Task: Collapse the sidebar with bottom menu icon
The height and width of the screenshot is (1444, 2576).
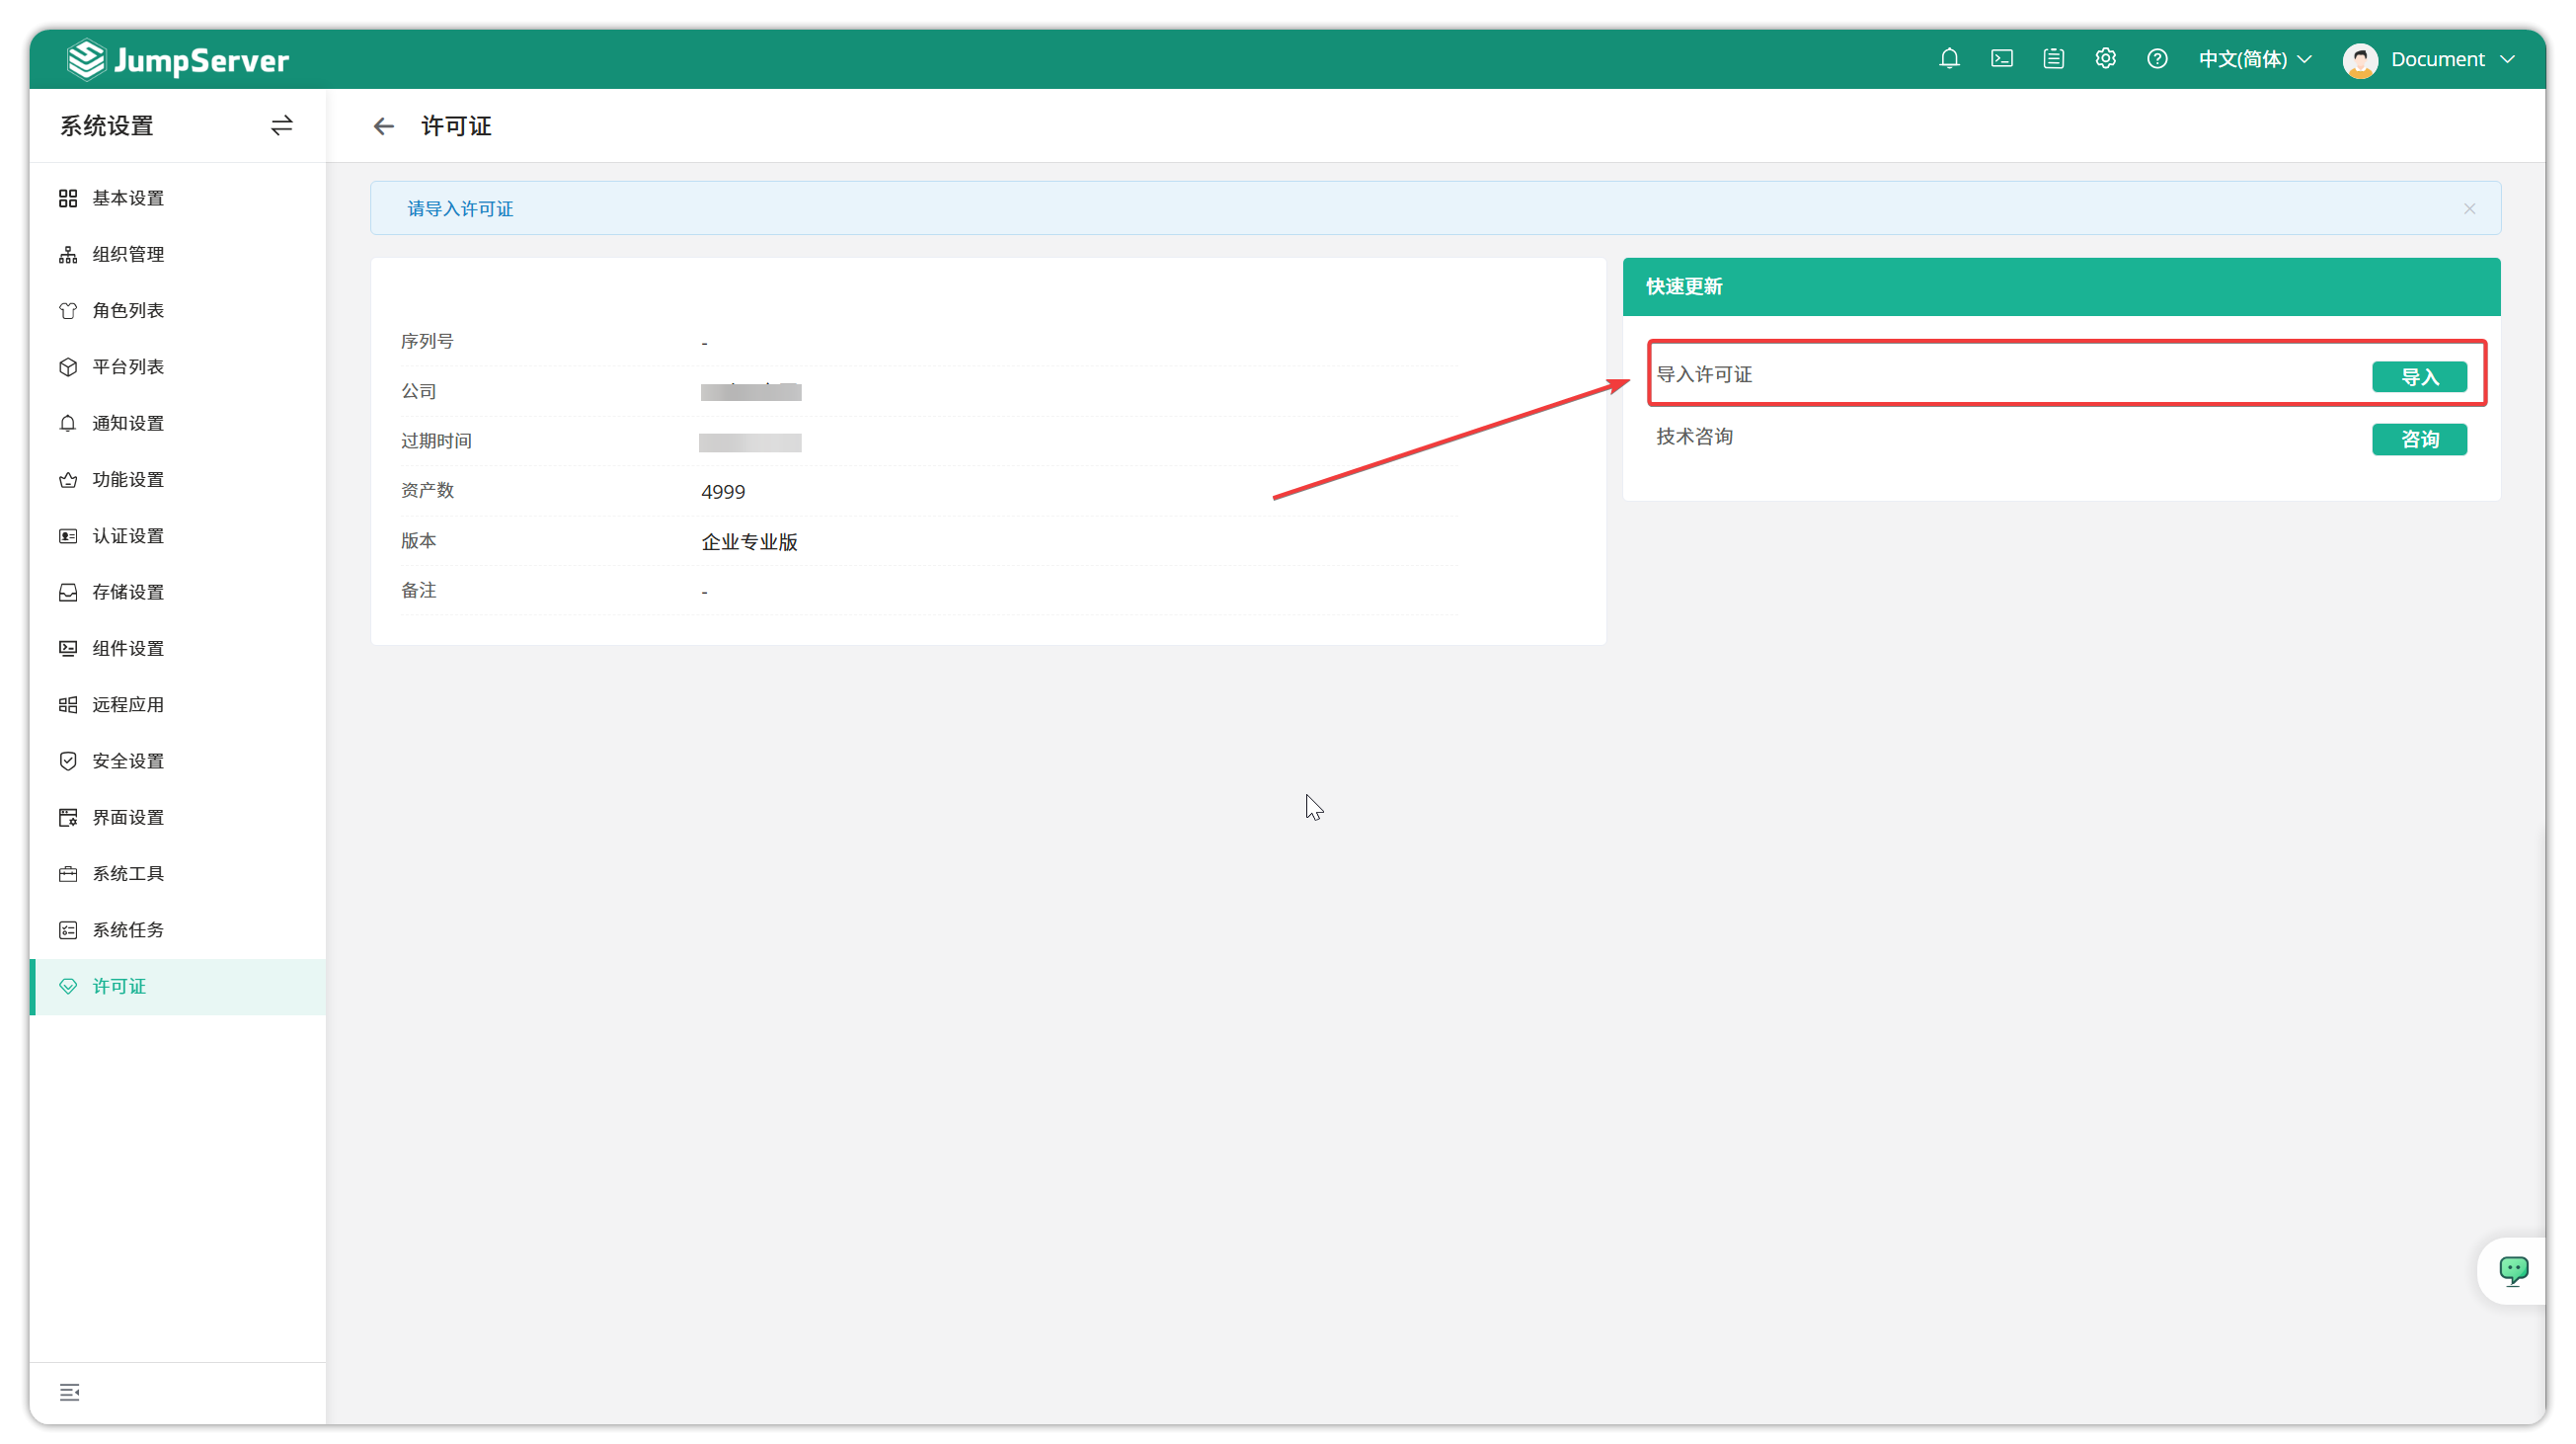Action: (69, 1392)
